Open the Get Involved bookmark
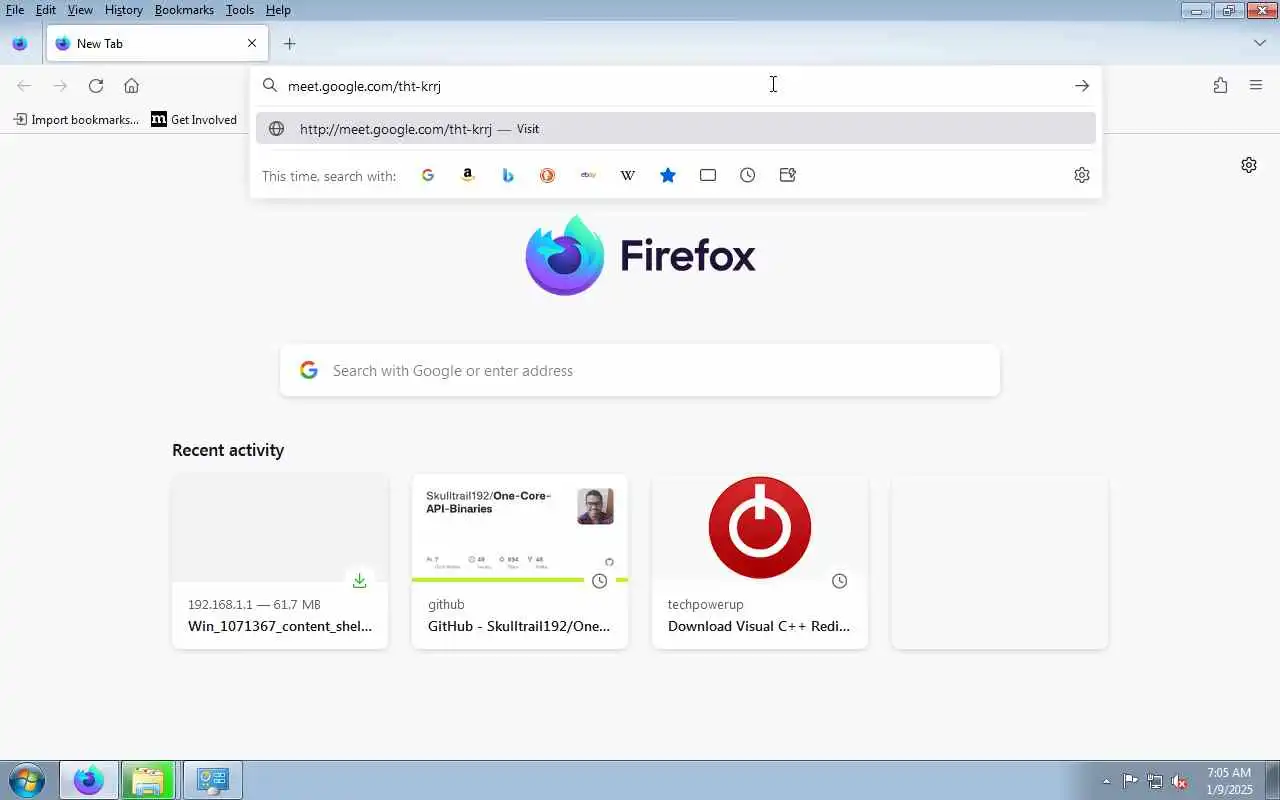 (x=194, y=120)
